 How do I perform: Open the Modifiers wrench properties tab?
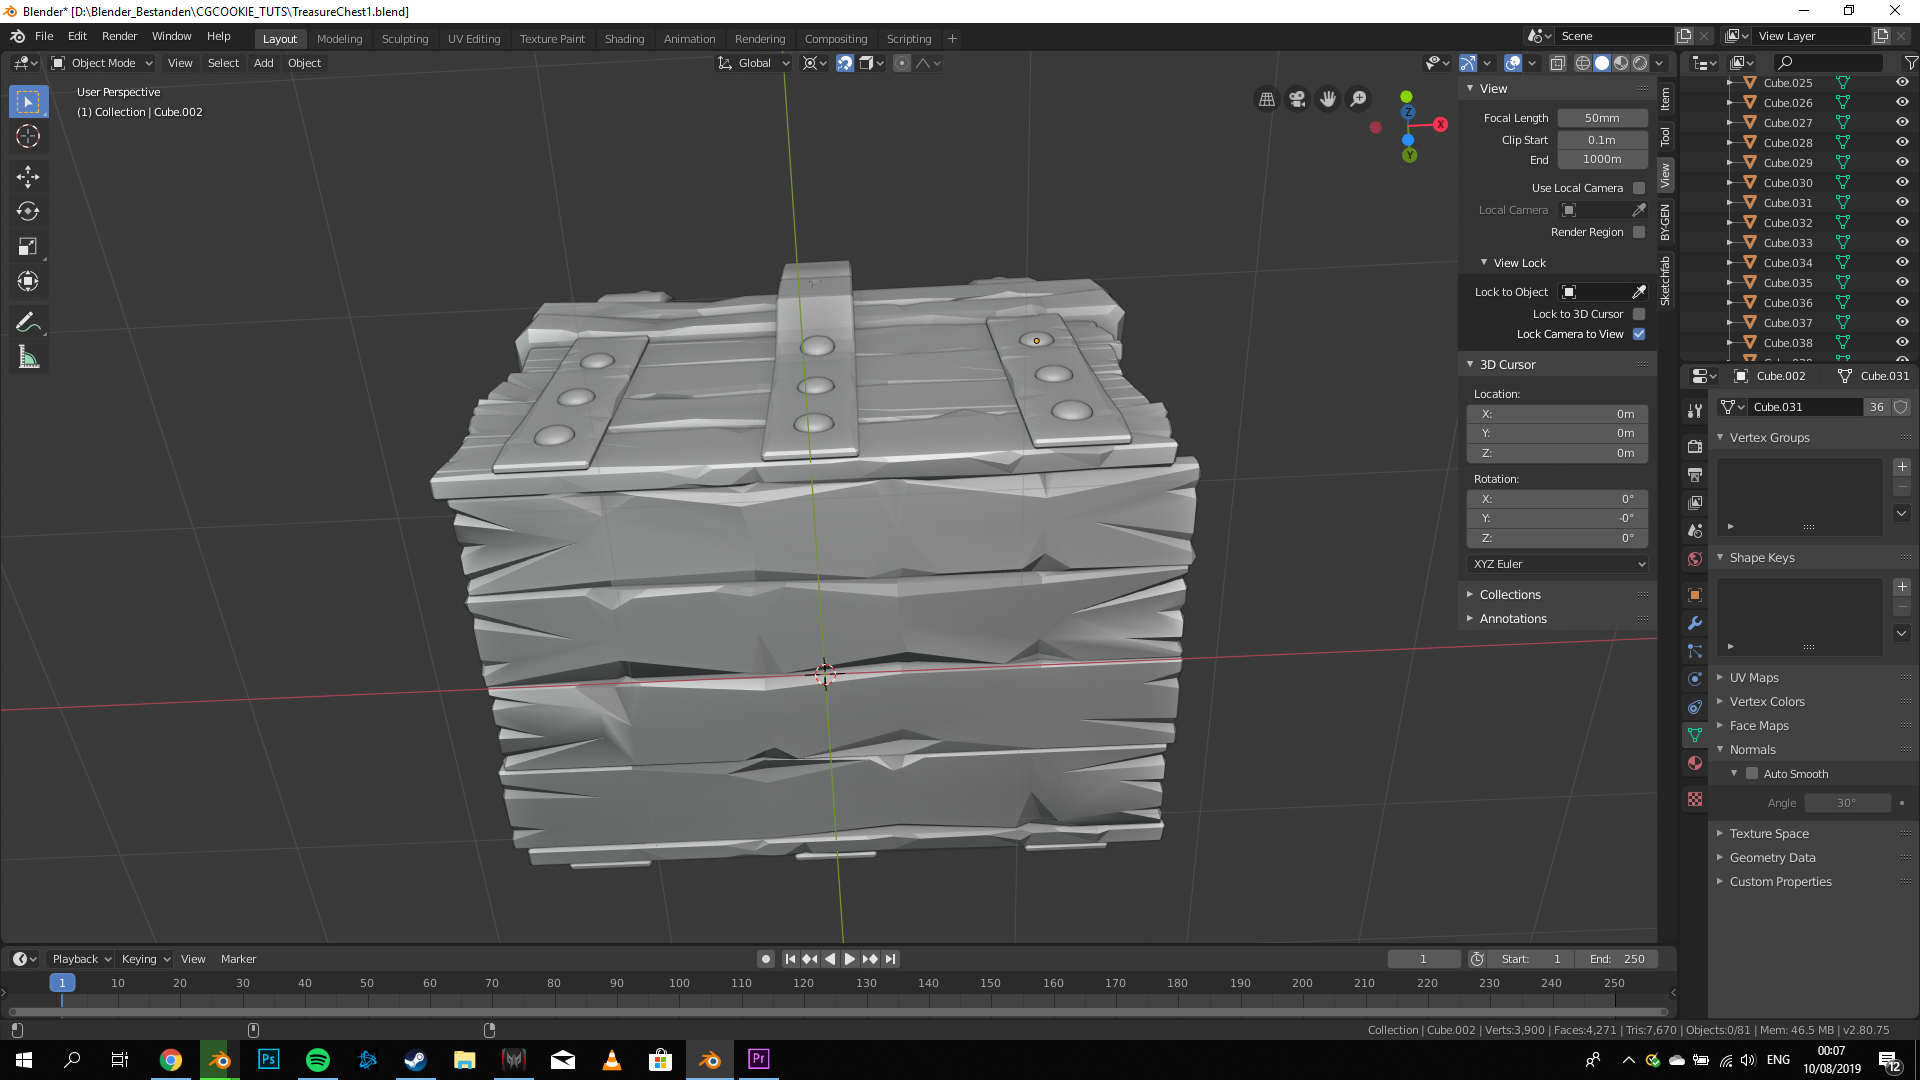(1695, 623)
